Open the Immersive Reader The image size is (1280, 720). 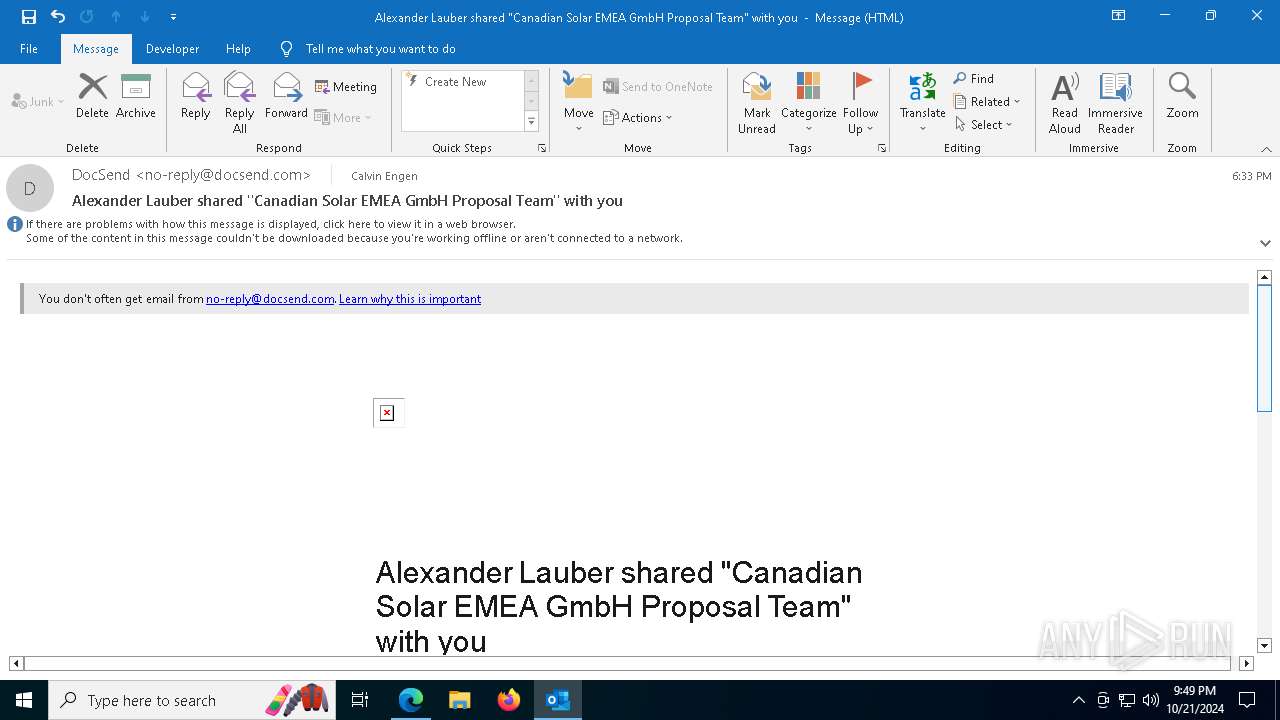[1116, 102]
